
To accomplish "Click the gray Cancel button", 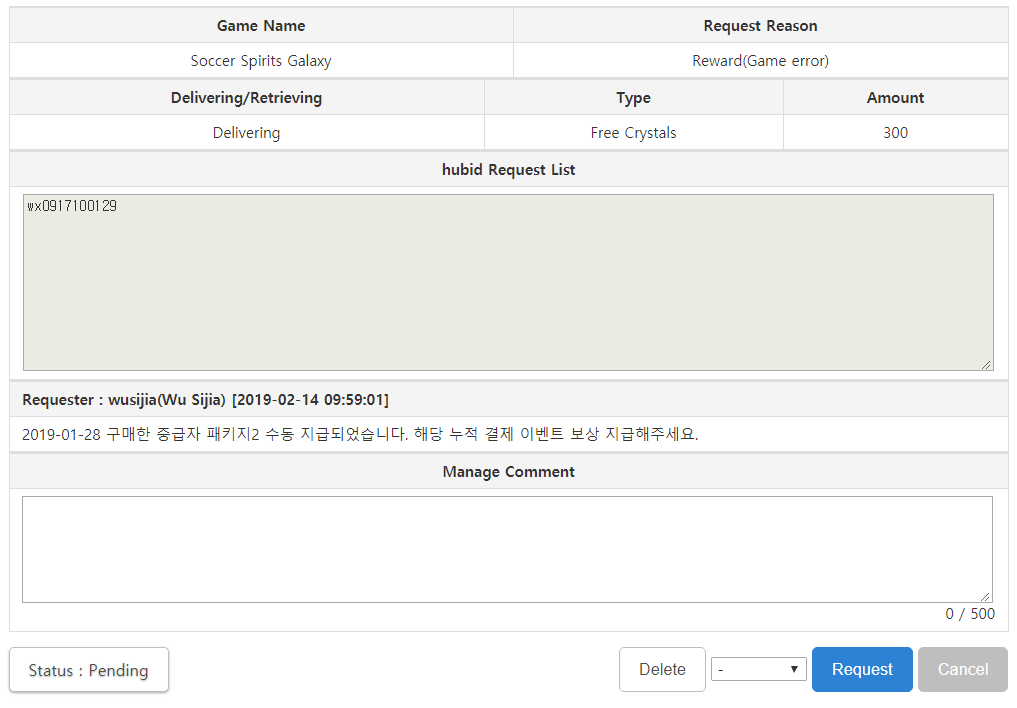I will pos(963,669).
